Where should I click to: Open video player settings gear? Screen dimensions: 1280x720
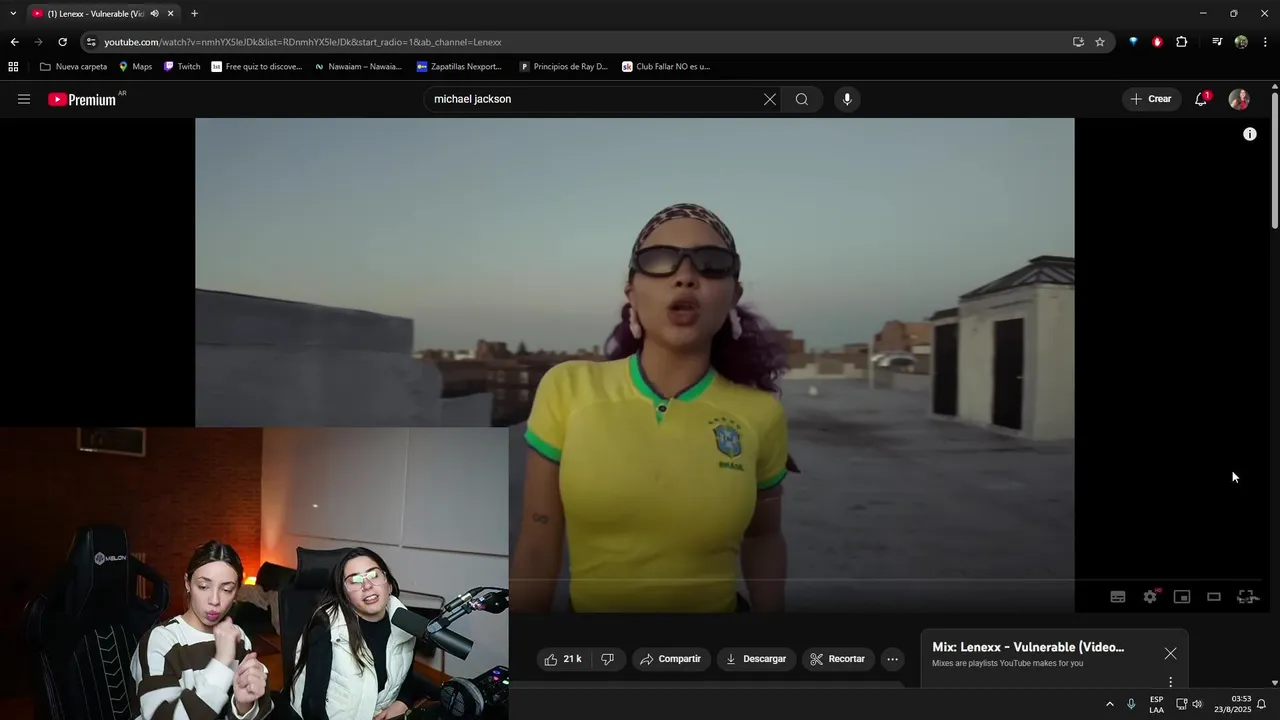point(1150,597)
